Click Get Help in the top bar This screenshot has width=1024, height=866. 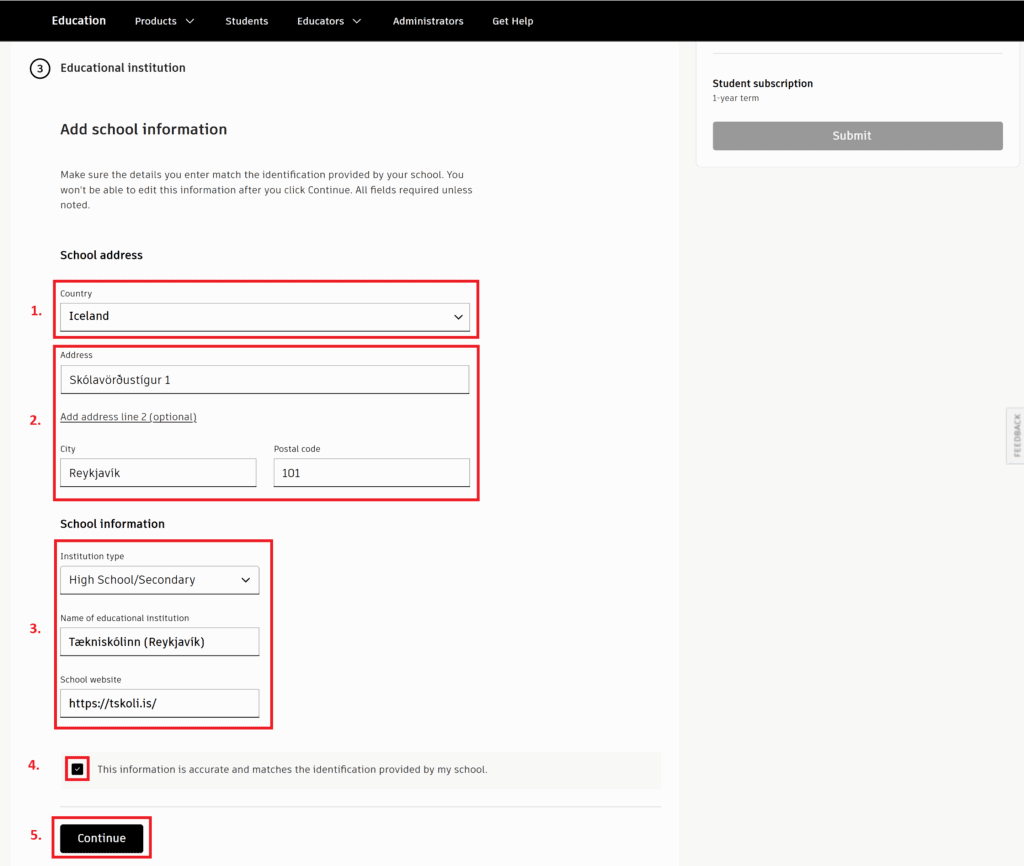513,21
